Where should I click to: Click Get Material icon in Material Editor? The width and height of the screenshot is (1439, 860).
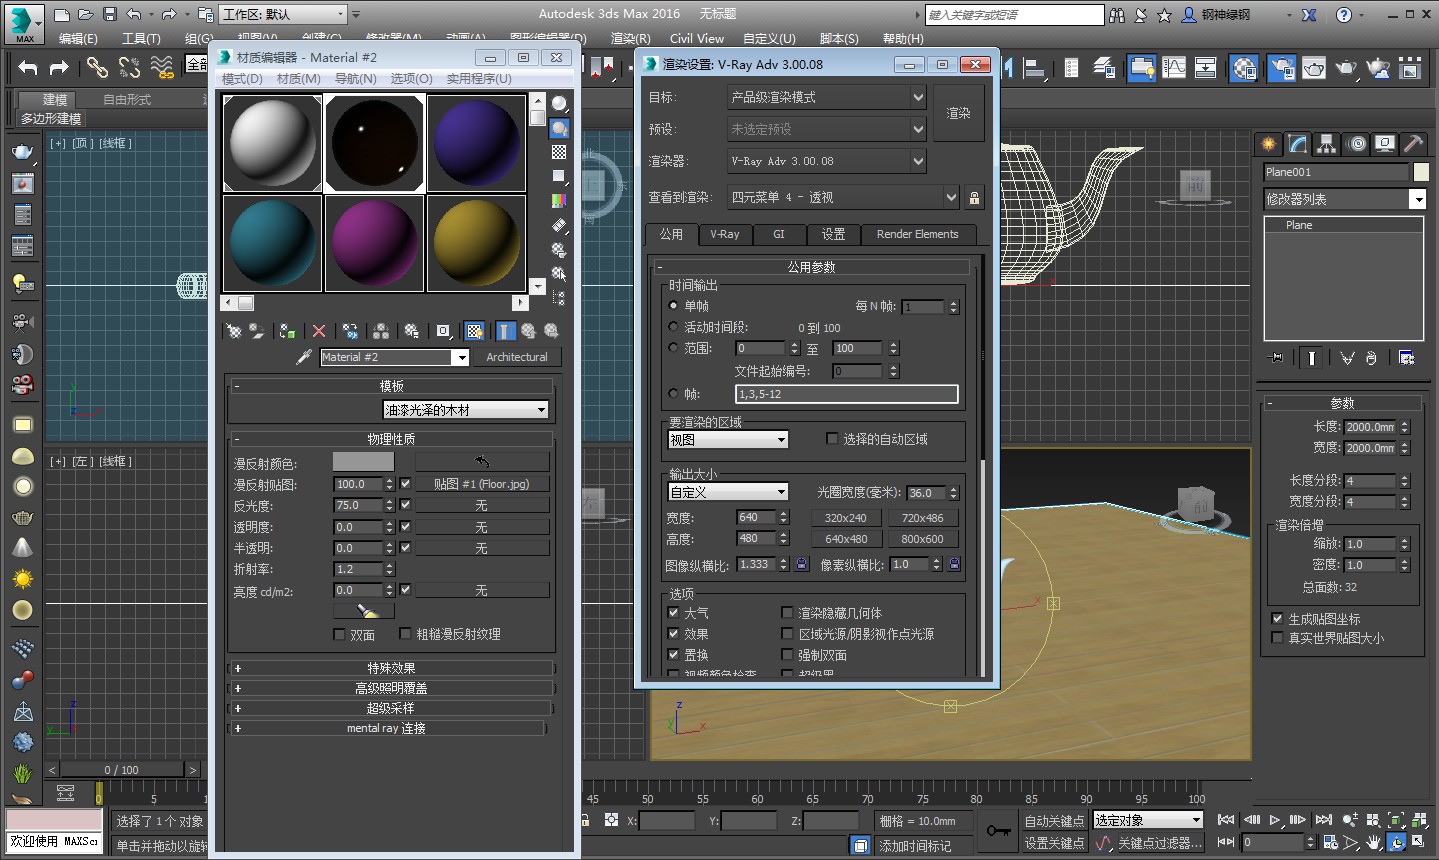(234, 331)
